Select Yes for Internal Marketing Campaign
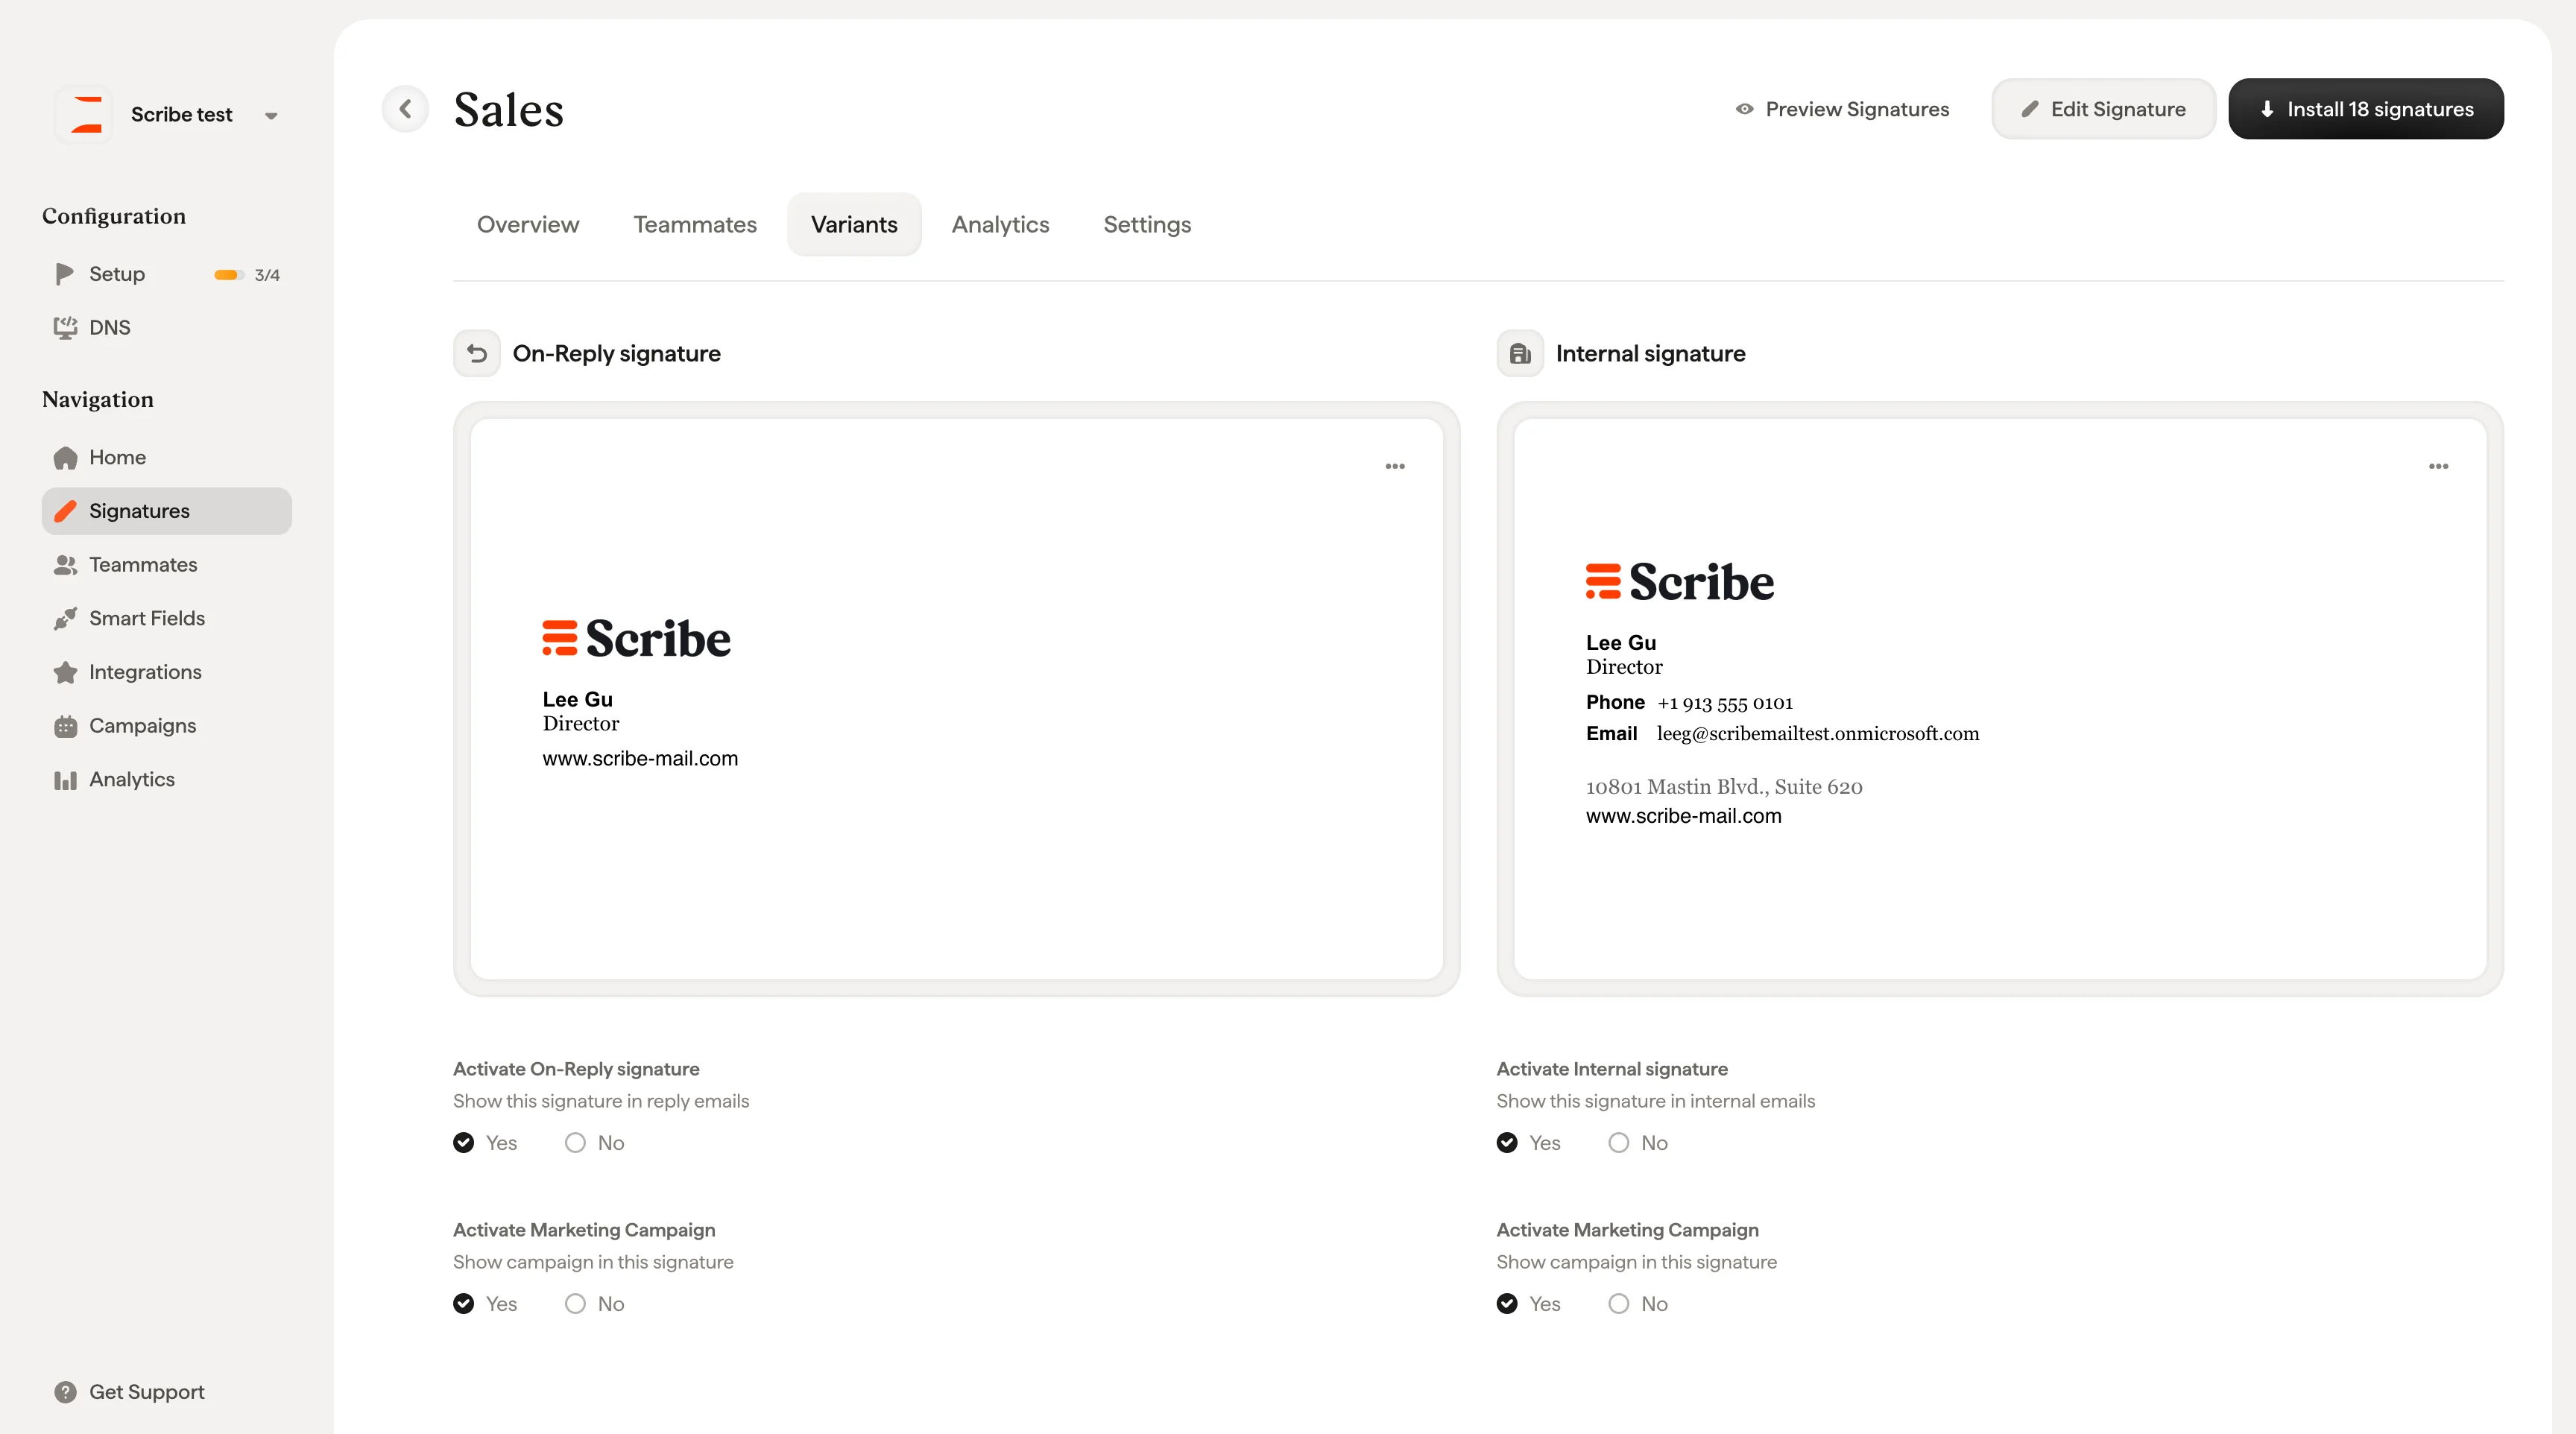The height and width of the screenshot is (1434, 2576). click(1507, 1304)
